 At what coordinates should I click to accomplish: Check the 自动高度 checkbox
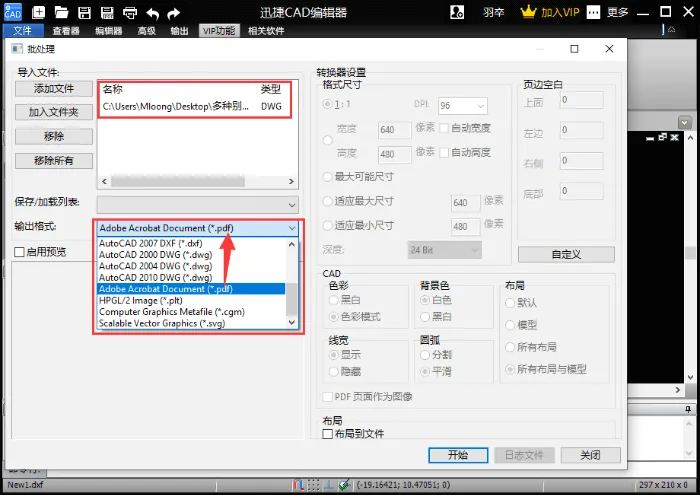[x=444, y=153]
